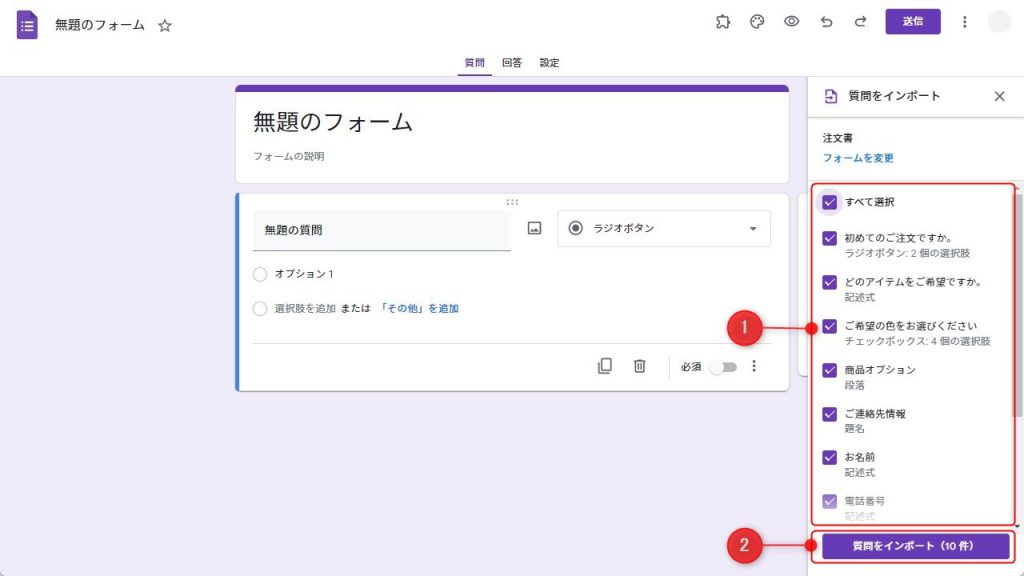Image resolution: width=1024 pixels, height=576 pixels.
Task: Star the 無題のフォーム document
Action: (165, 25)
